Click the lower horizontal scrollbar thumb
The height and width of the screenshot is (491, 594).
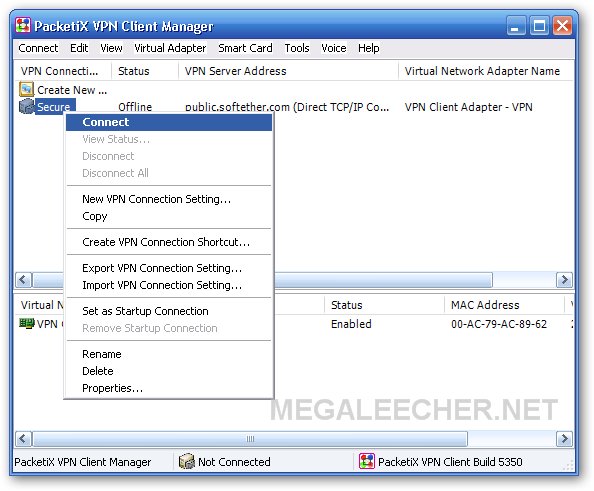(x=250, y=439)
